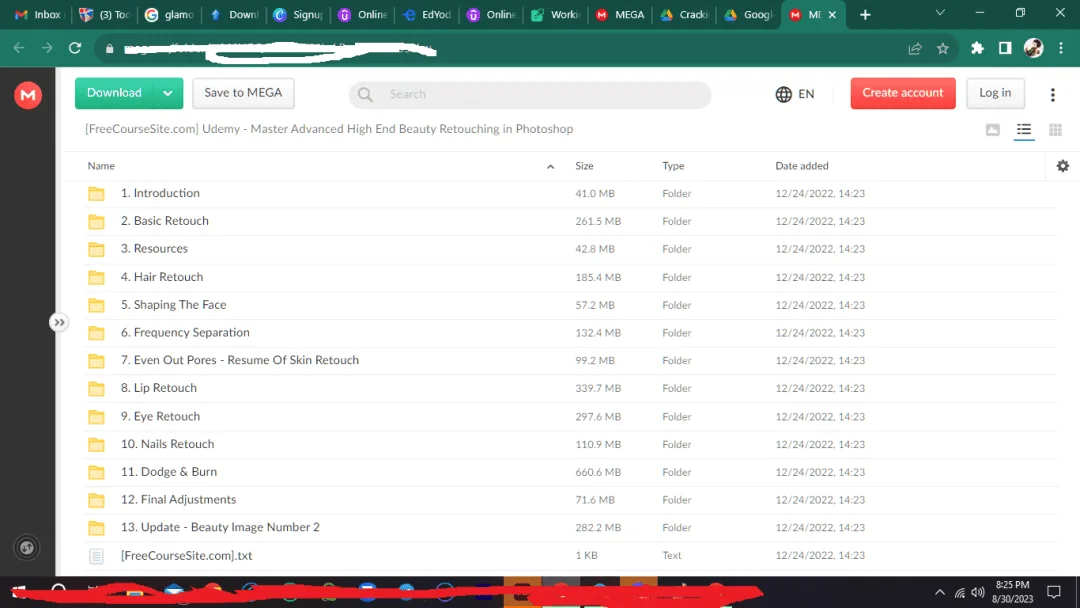Click the Create account button

pyautogui.click(x=902, y=93)
